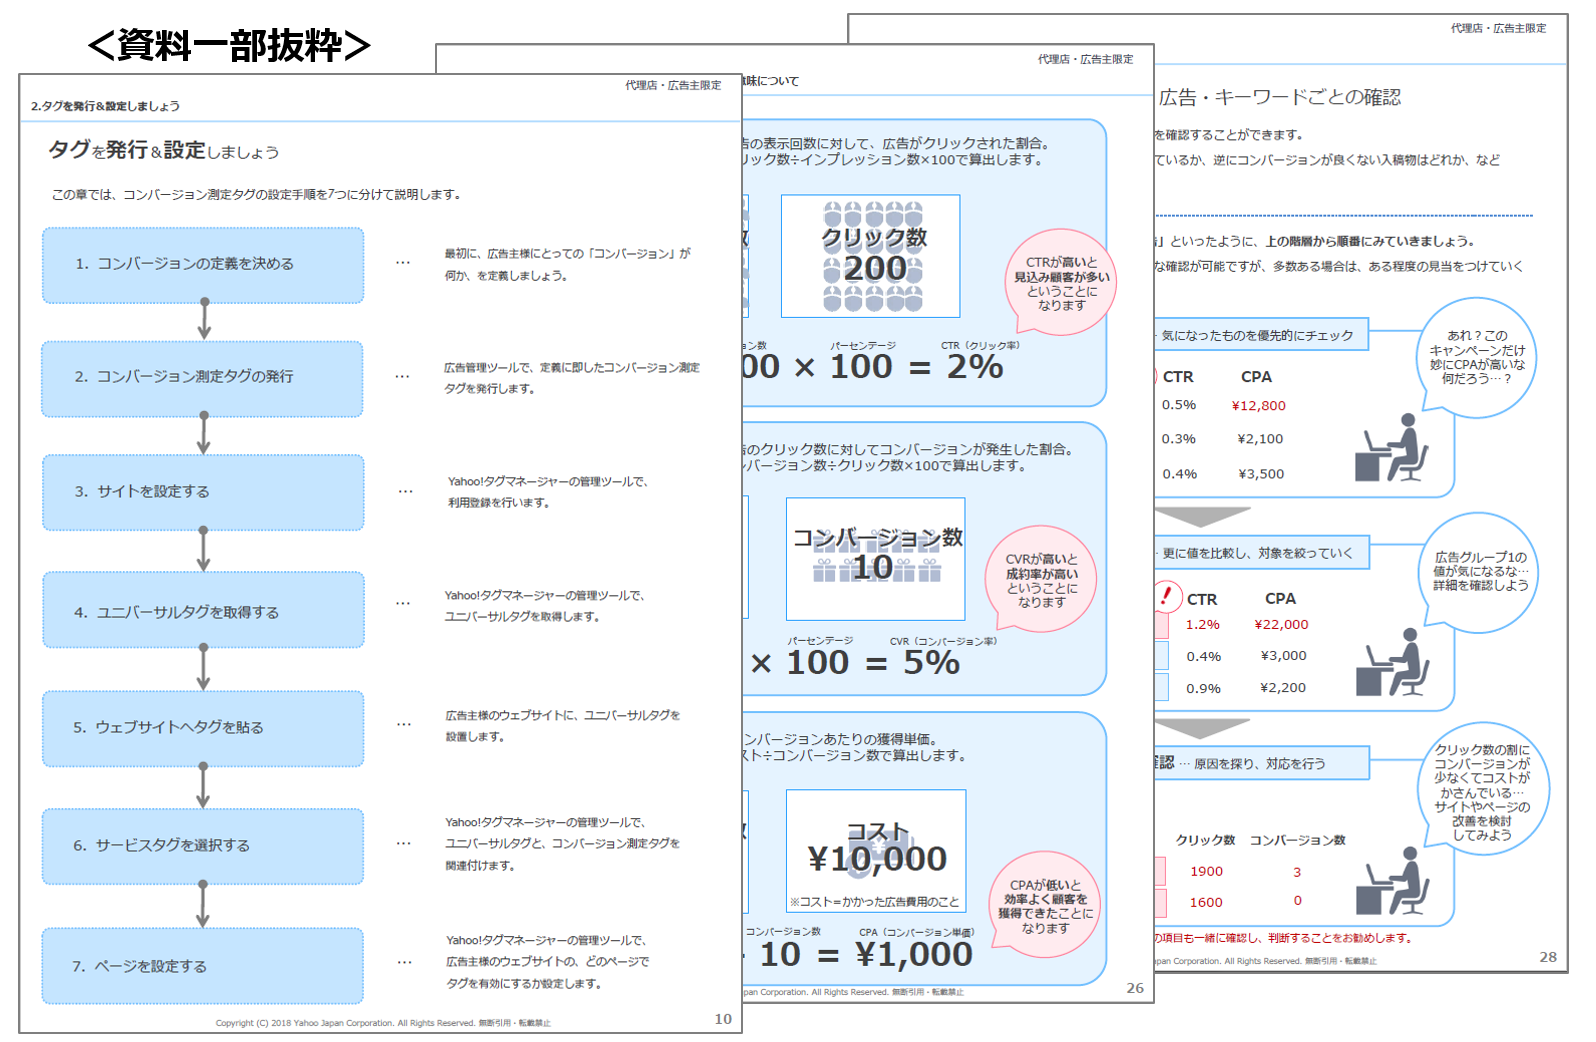Select step box '3. サイトを設定する'
The width and height of the screenshot is (1596, 1042).
[203, 492]
